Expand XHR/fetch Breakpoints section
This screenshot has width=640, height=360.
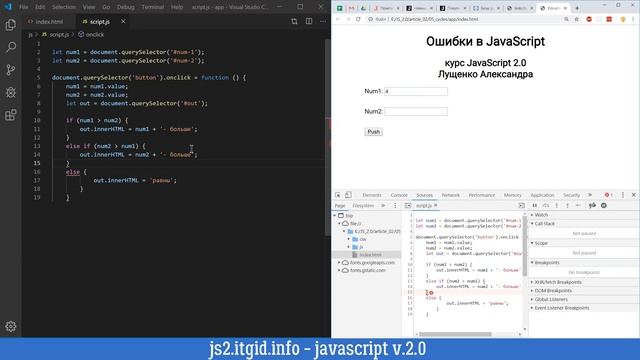point(584,282)
